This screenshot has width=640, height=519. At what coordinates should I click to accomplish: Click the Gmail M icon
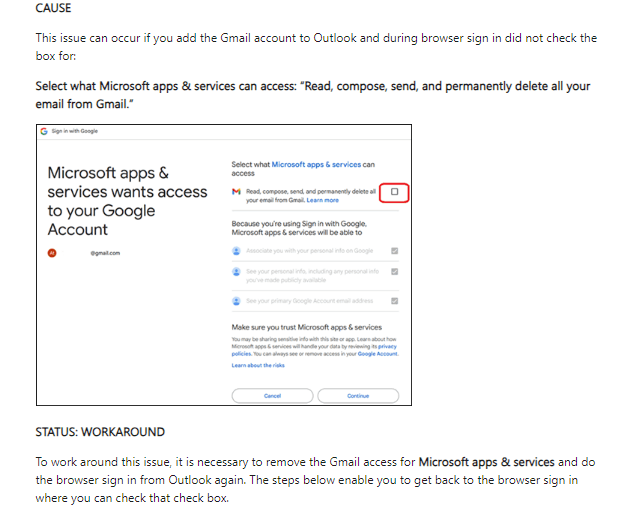(236, 191)
